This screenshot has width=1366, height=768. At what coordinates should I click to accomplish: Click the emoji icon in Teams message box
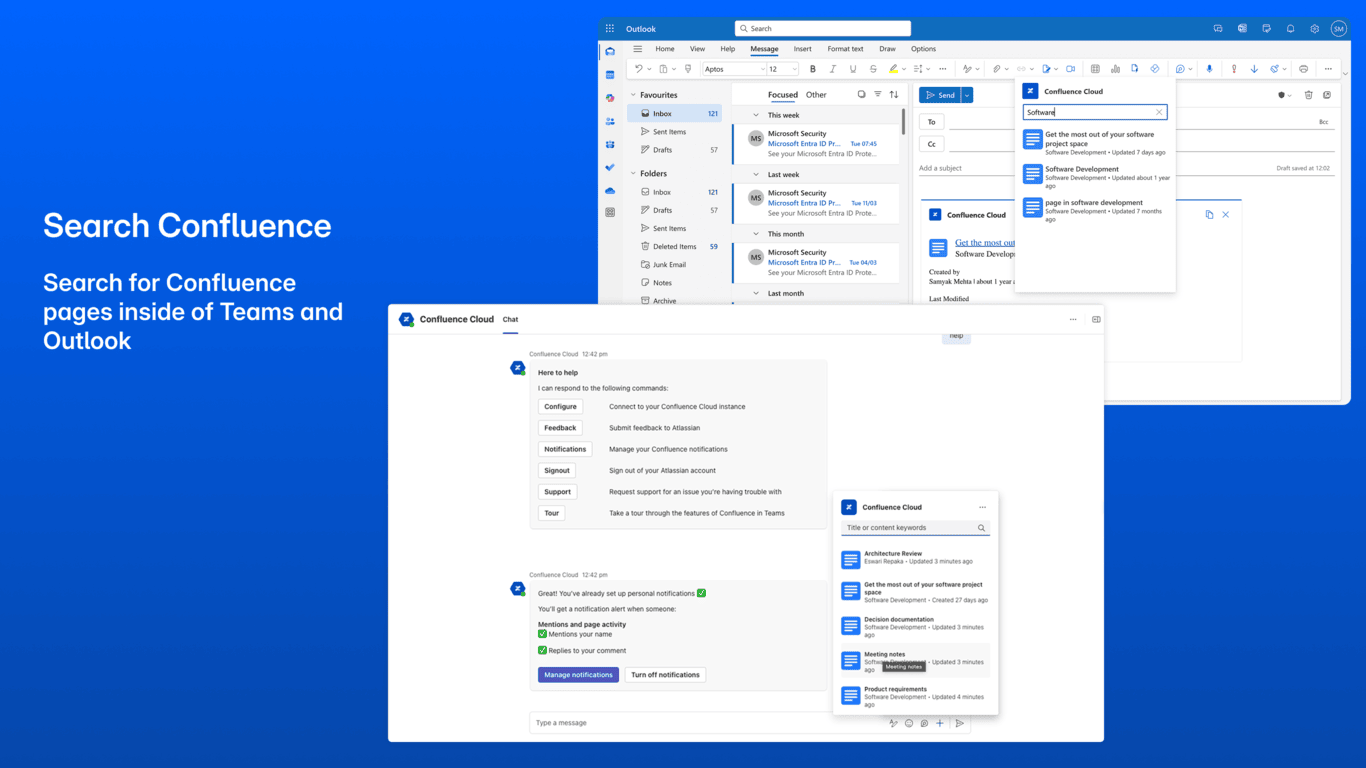point(909,723)
